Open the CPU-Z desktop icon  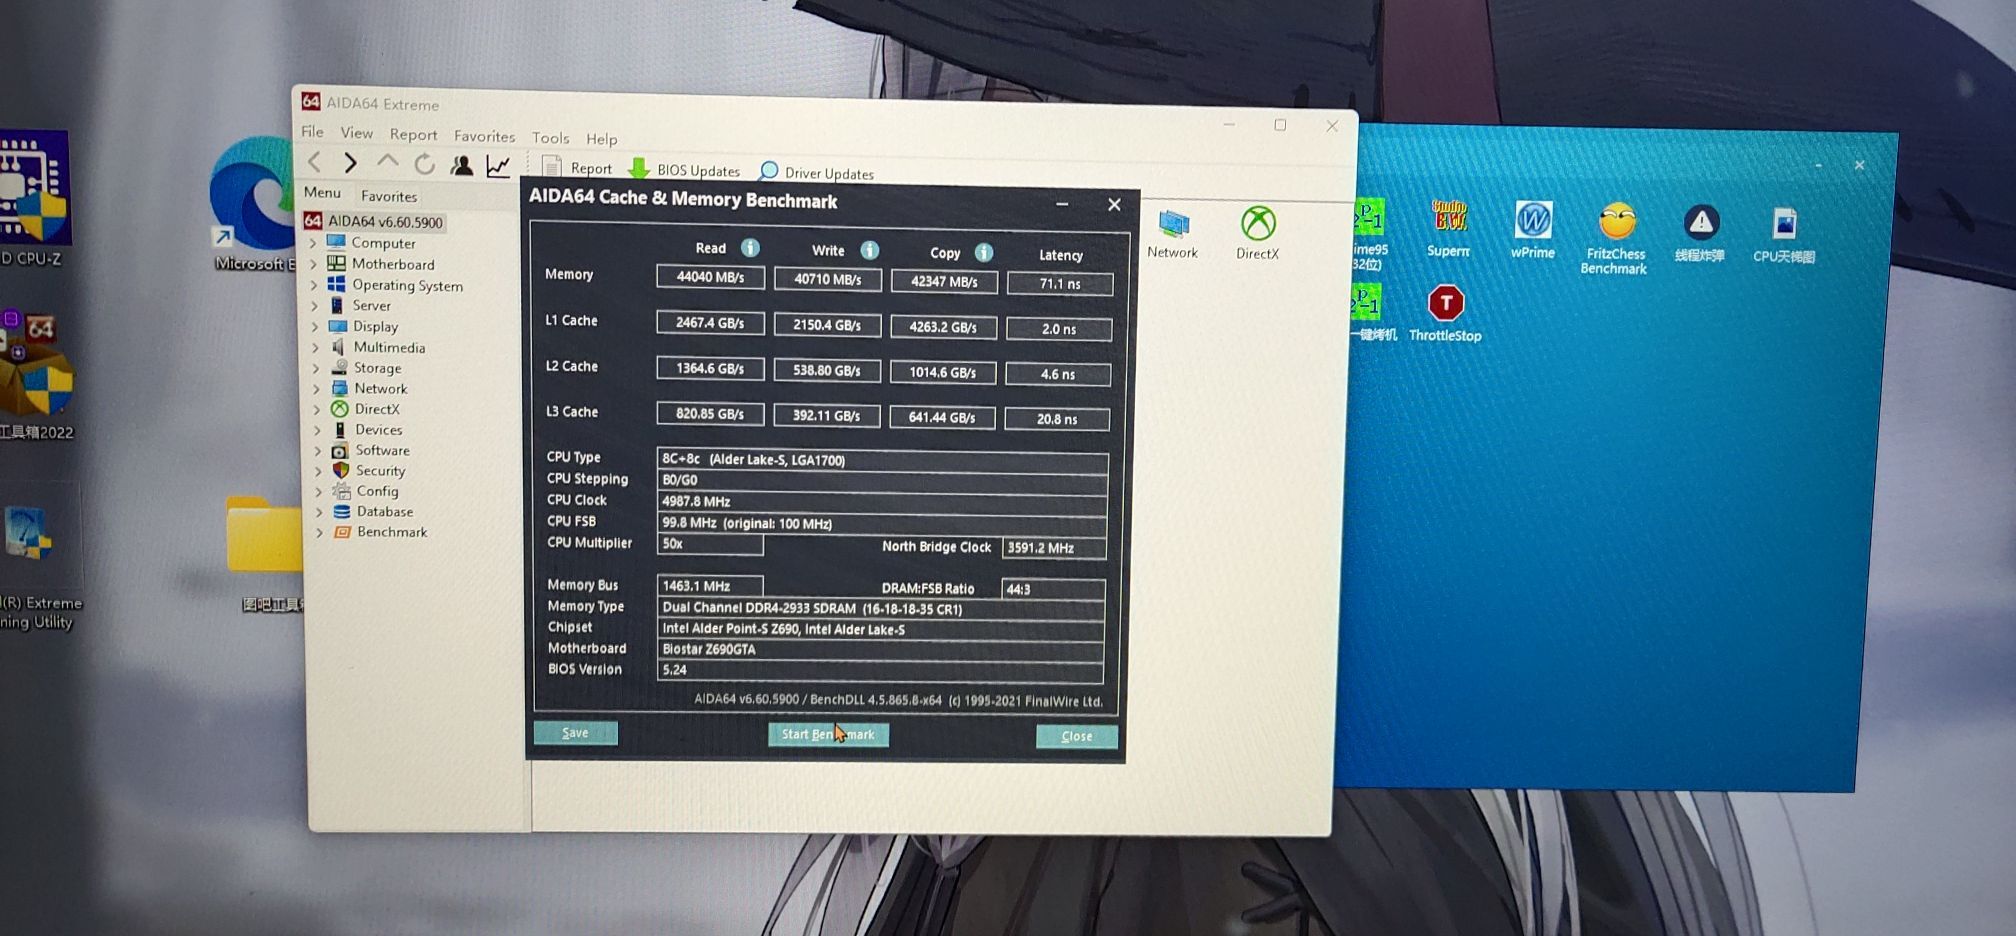pyautogui.click(x=34, y=200)
